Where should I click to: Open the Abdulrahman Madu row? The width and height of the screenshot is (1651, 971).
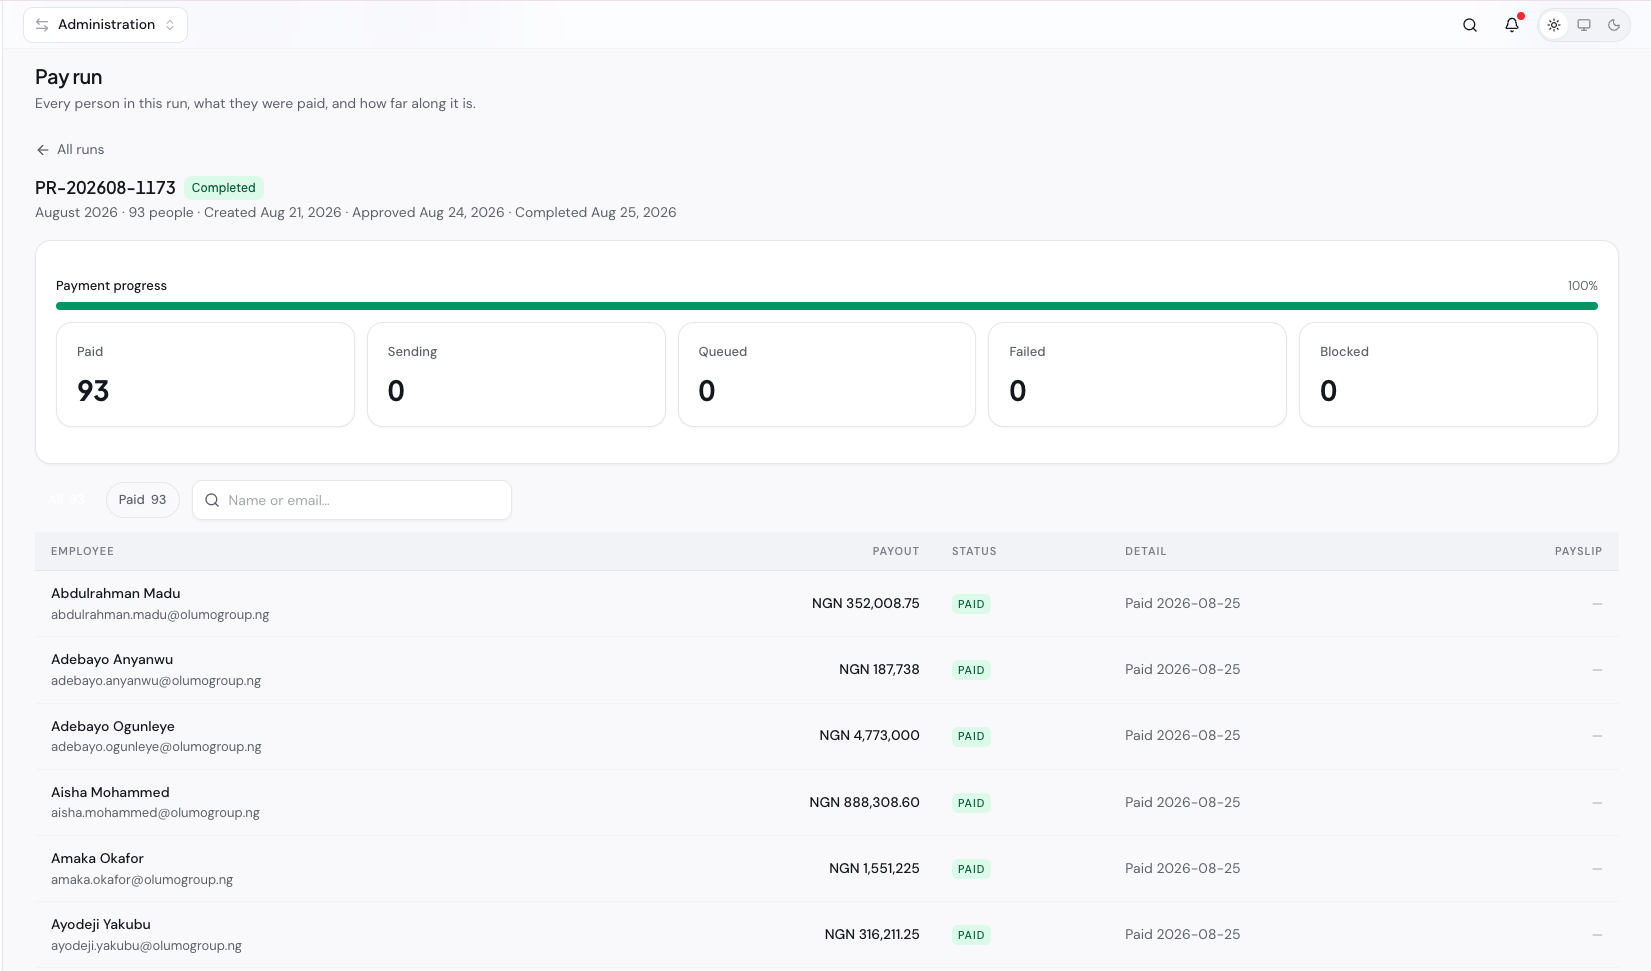[x=827, y=604]
